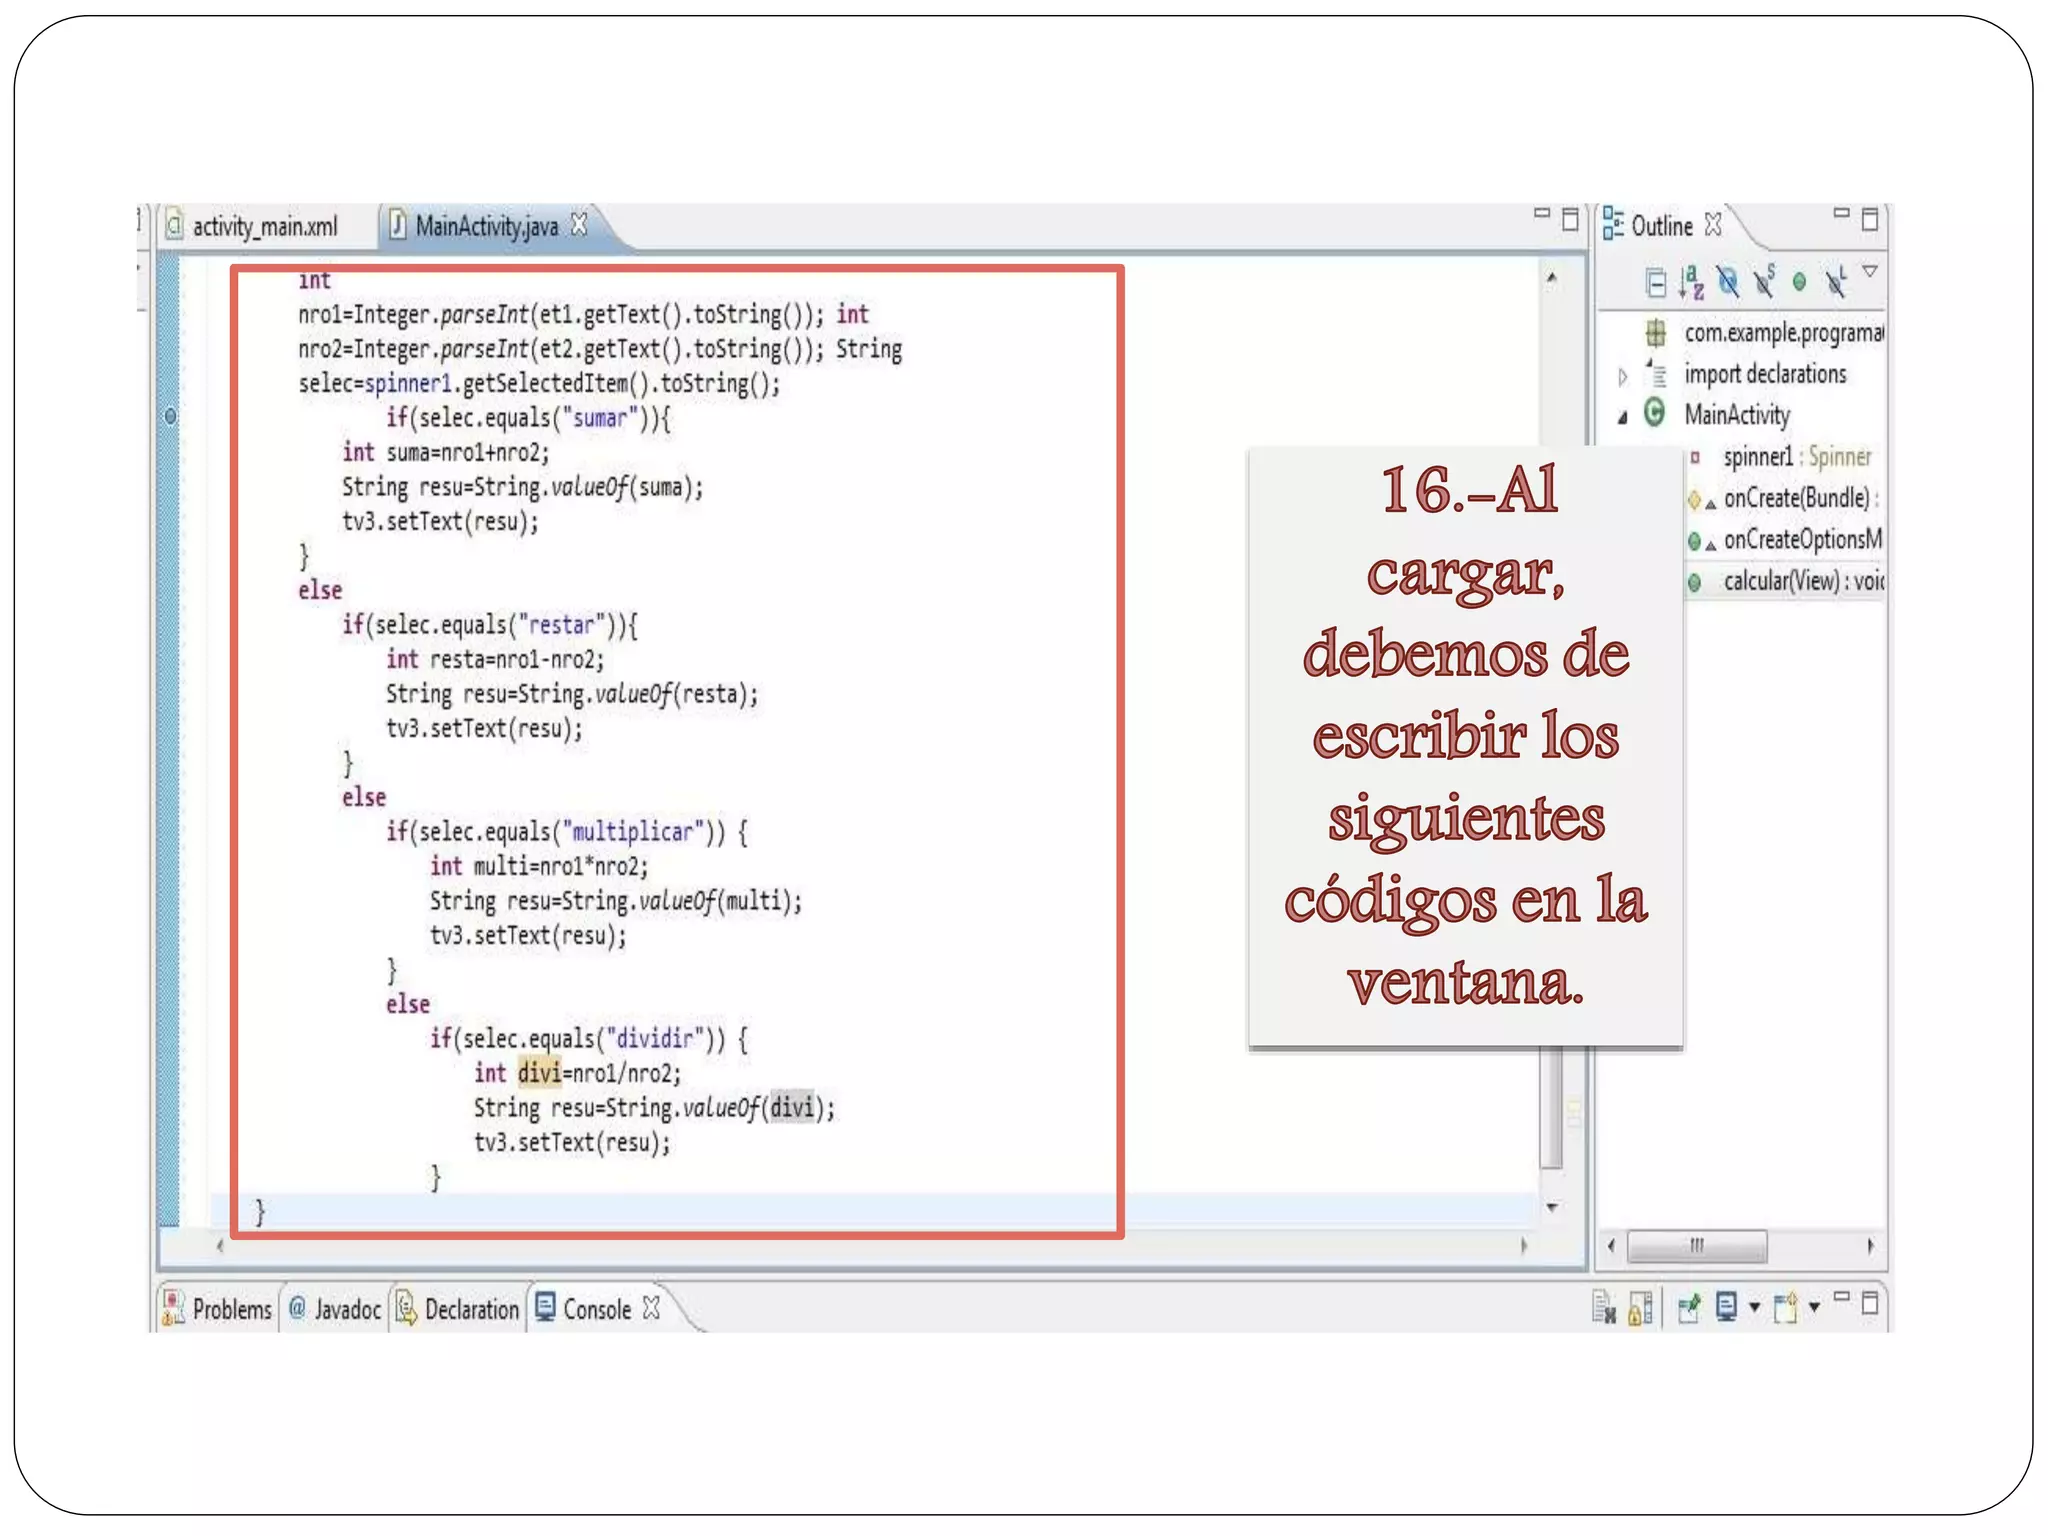Click Collapse All icon in Outline toolbar

1656,283
